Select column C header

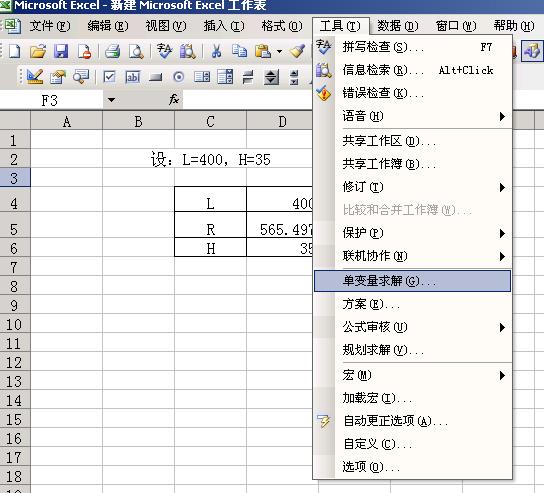pyautogui.click(x=210, y=121)
